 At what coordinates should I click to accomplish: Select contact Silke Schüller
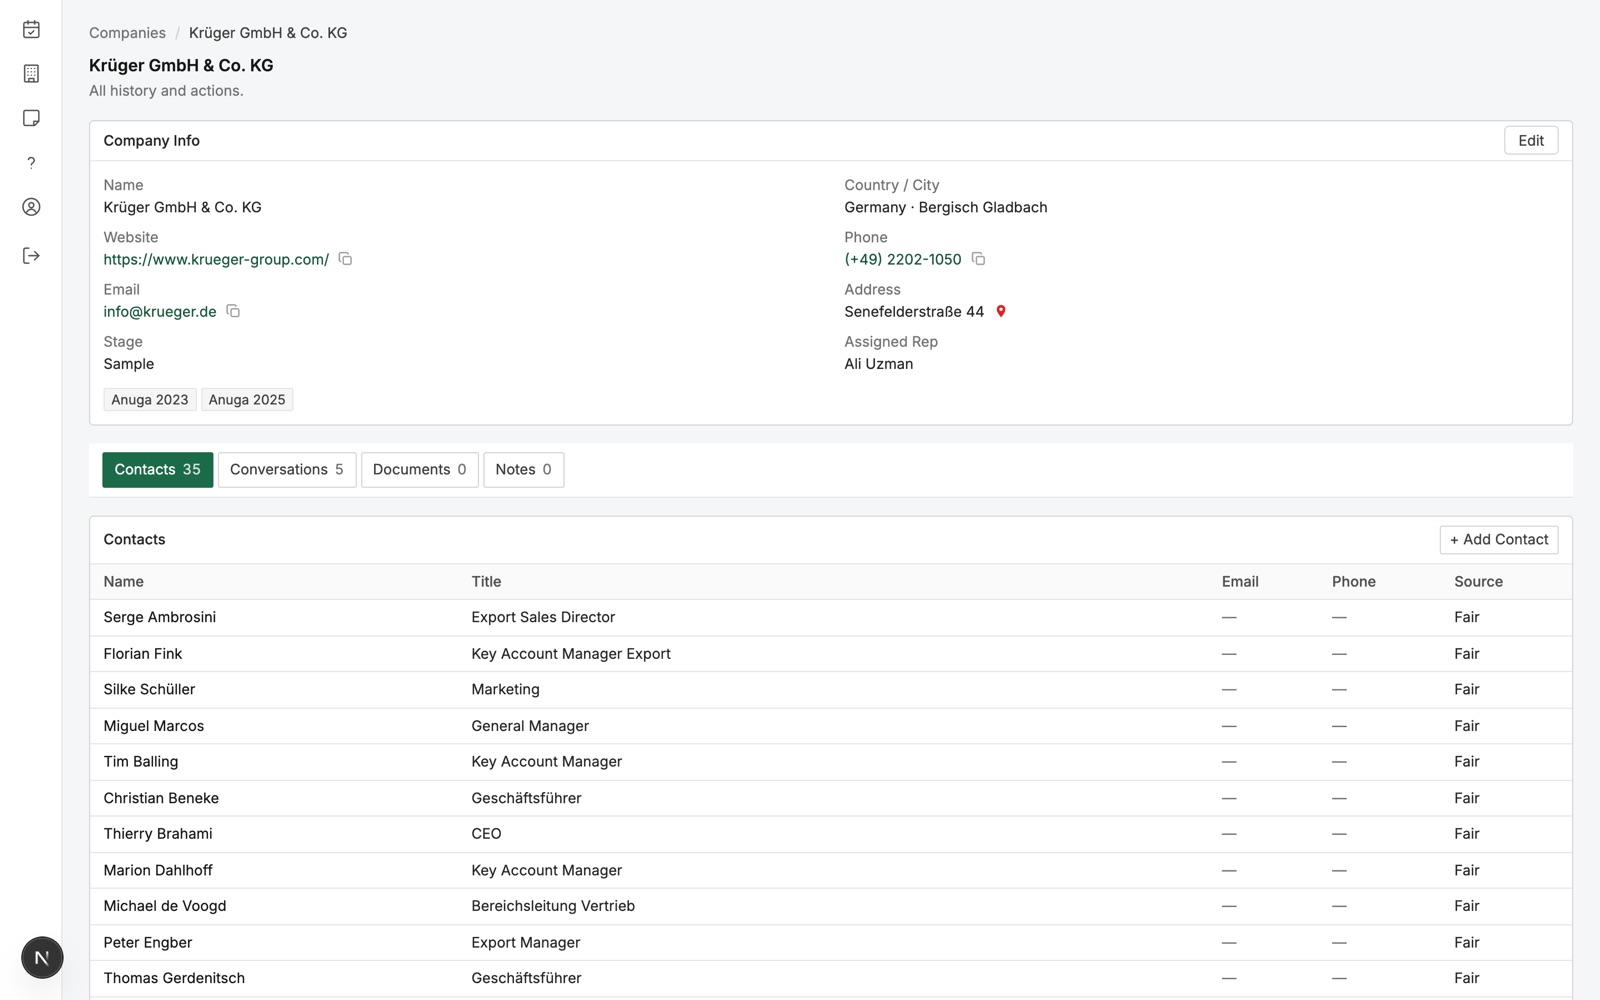(149, 690)
